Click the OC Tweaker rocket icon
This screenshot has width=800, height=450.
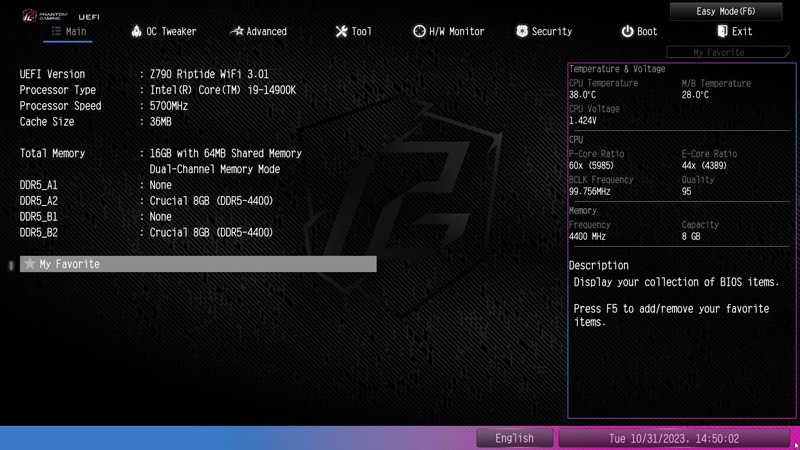[x=136, y=31]
